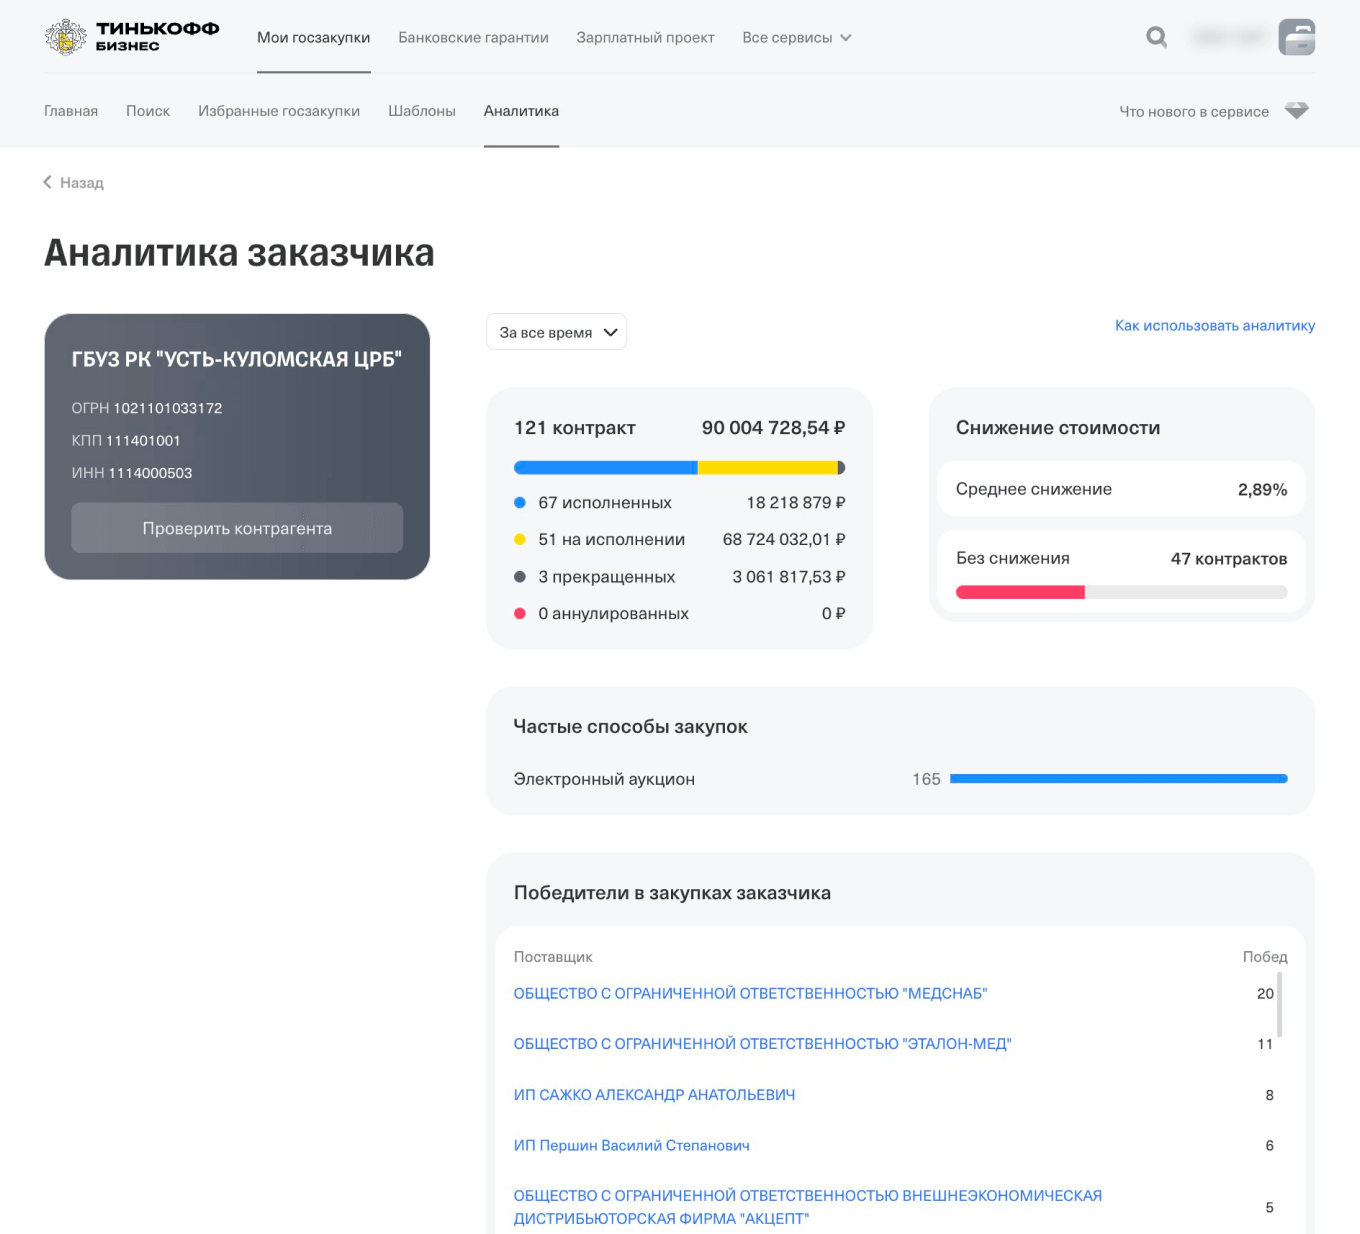Open the 'Шаблоны' tab
The width and height of the screenshot is (1360, 1234).
(x=422, y=111)
